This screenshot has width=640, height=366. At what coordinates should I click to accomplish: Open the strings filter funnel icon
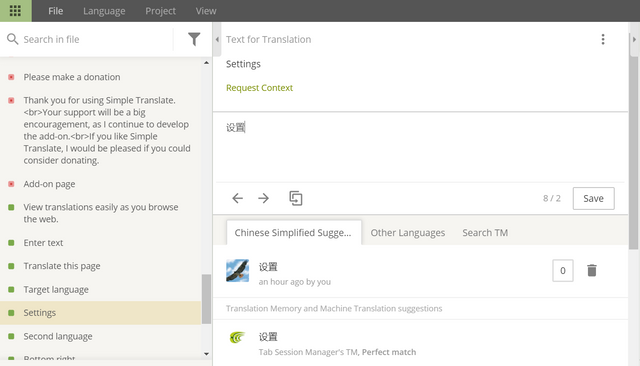pyautogui.click(x=194, y=39)
